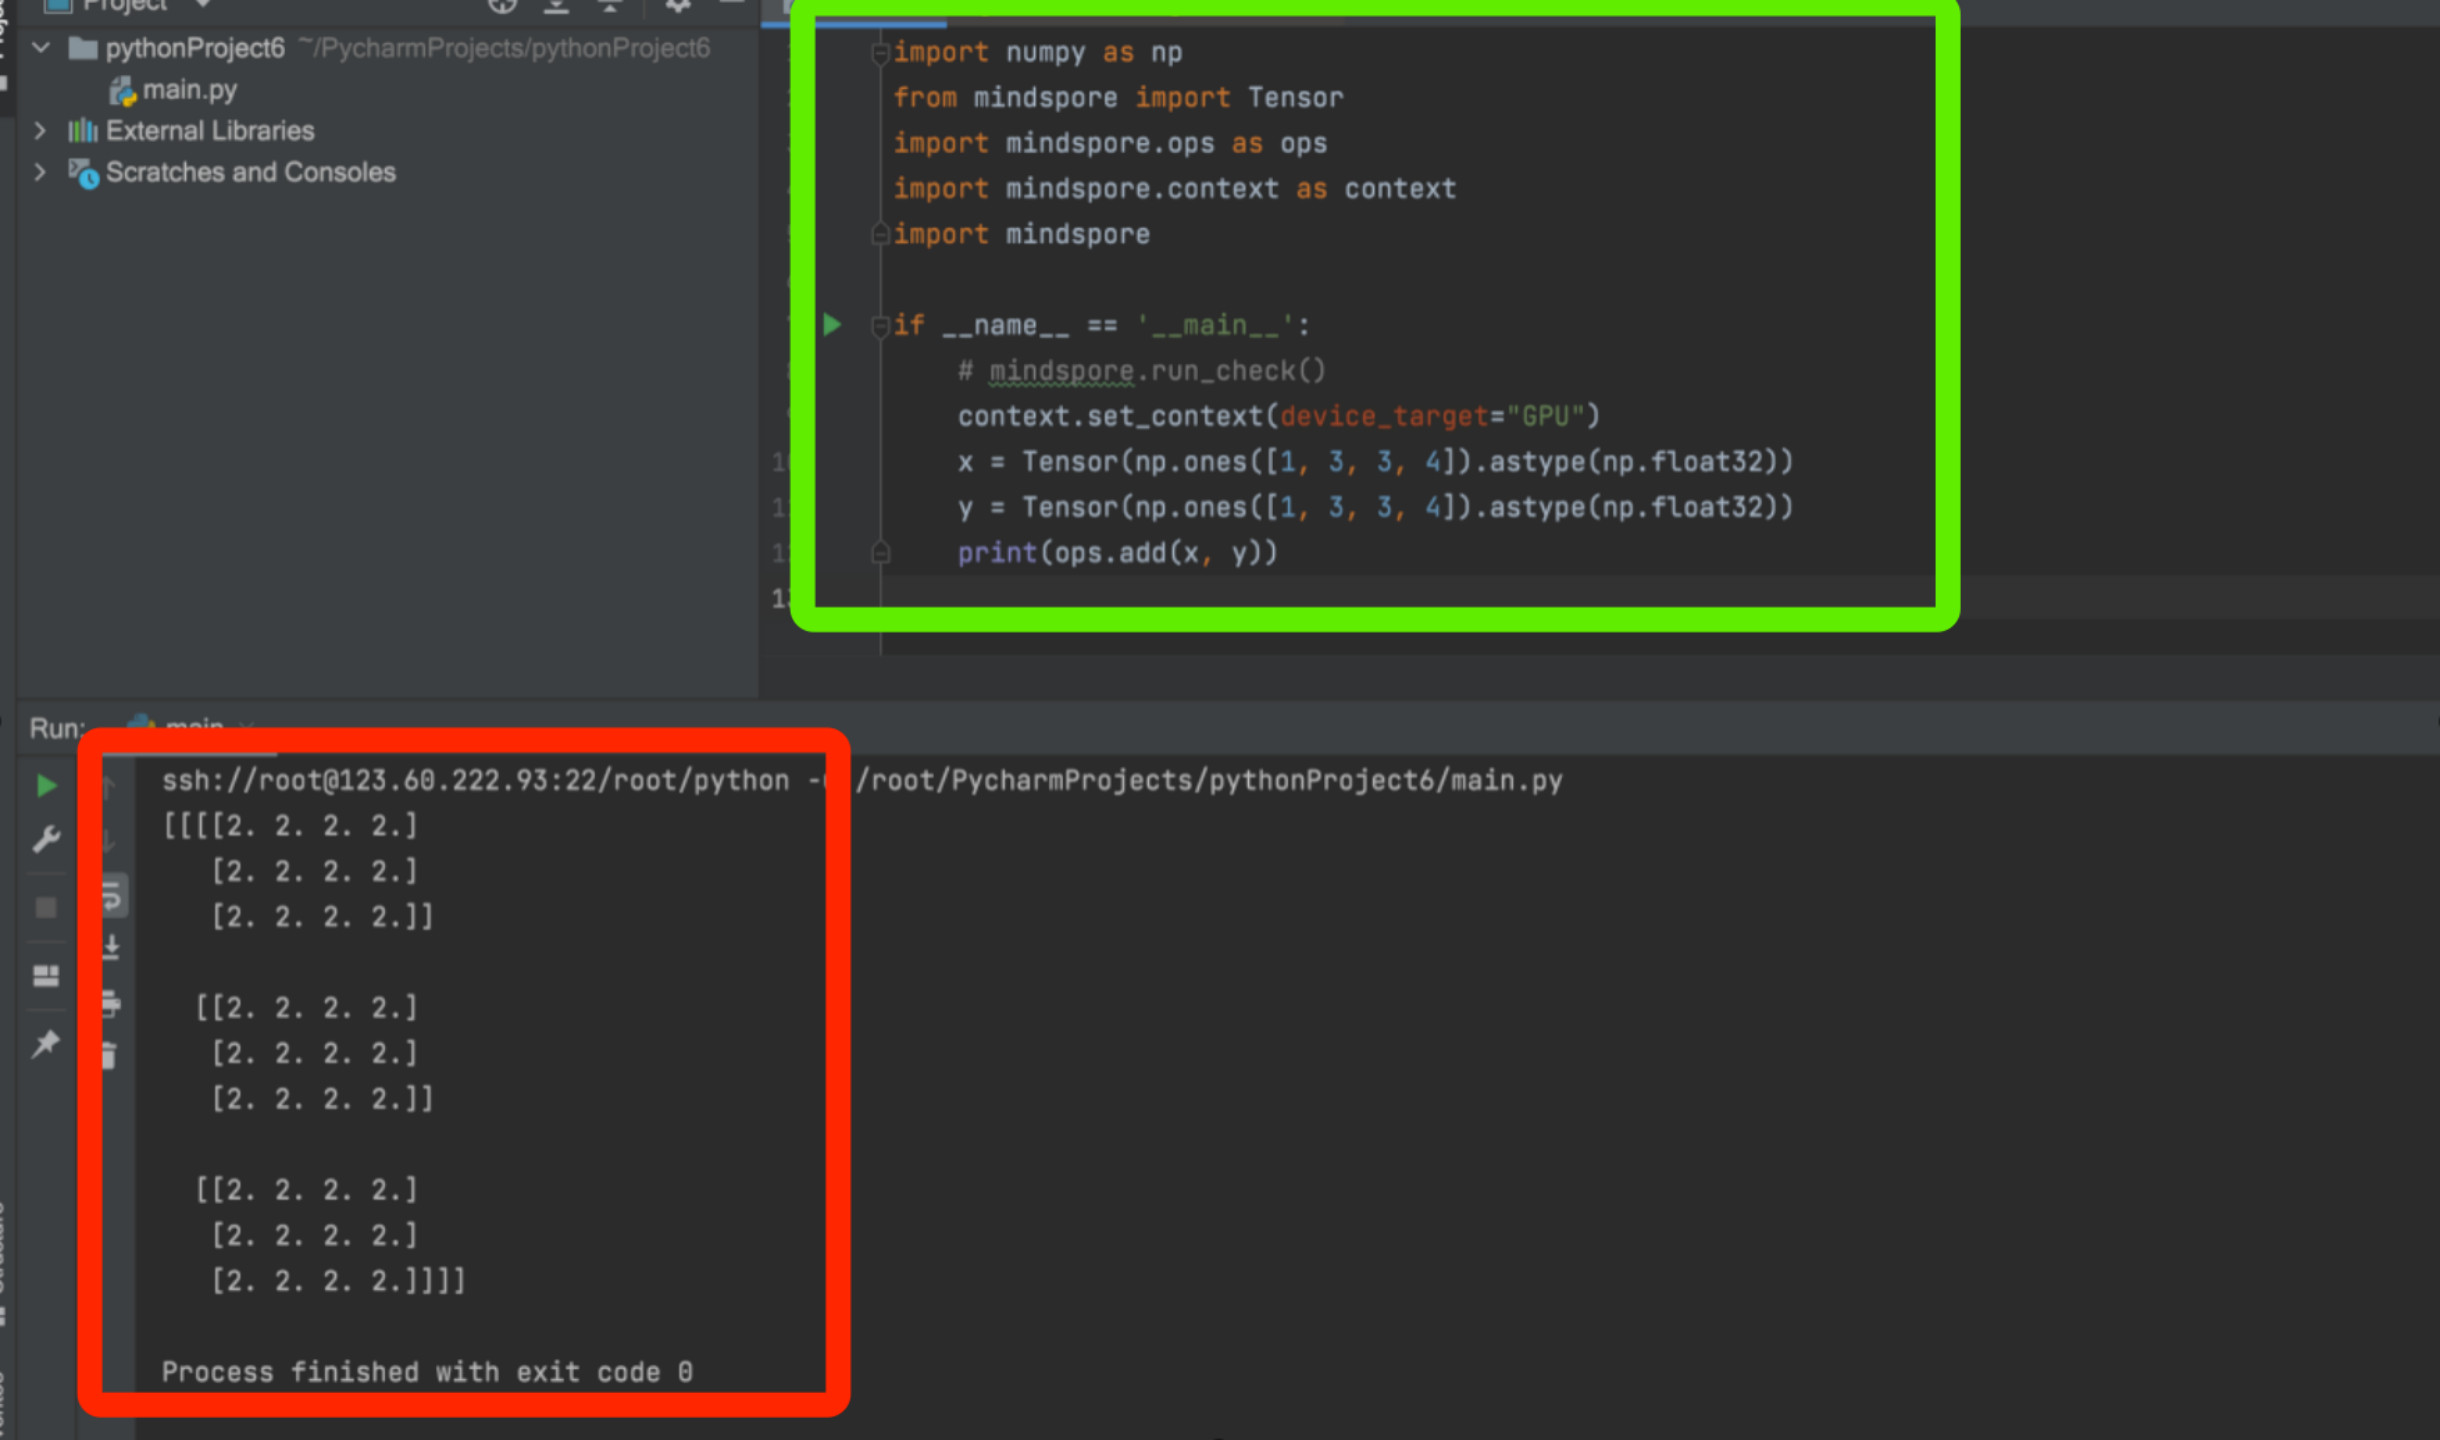Collapse the pythonProject6 folder tree

41,47
